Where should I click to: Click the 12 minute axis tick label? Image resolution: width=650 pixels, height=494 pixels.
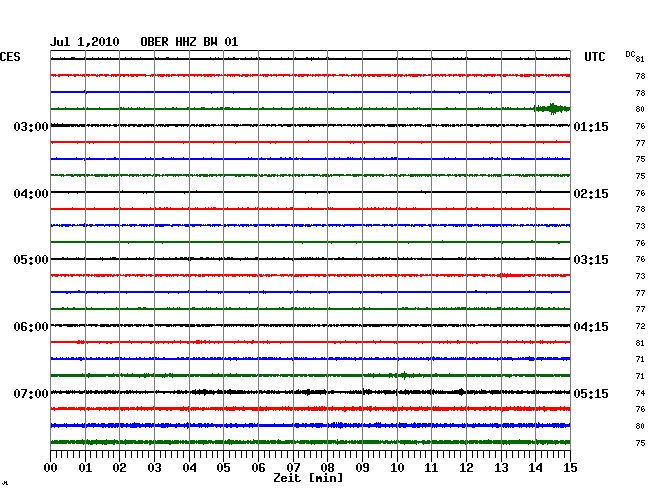(466, 468)
